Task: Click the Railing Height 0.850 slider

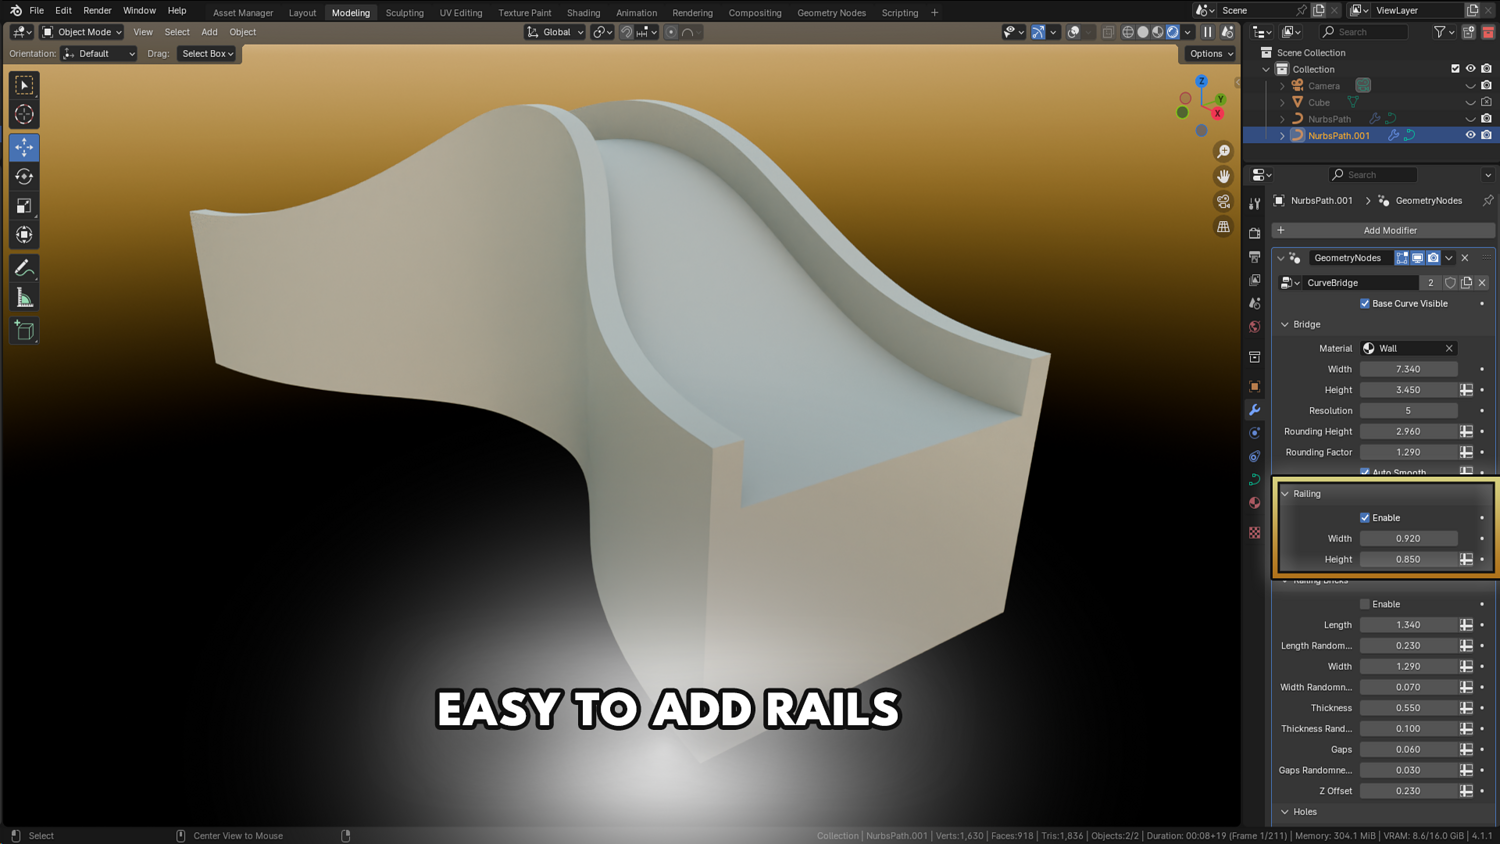Action: click(x=1408, y=560)
